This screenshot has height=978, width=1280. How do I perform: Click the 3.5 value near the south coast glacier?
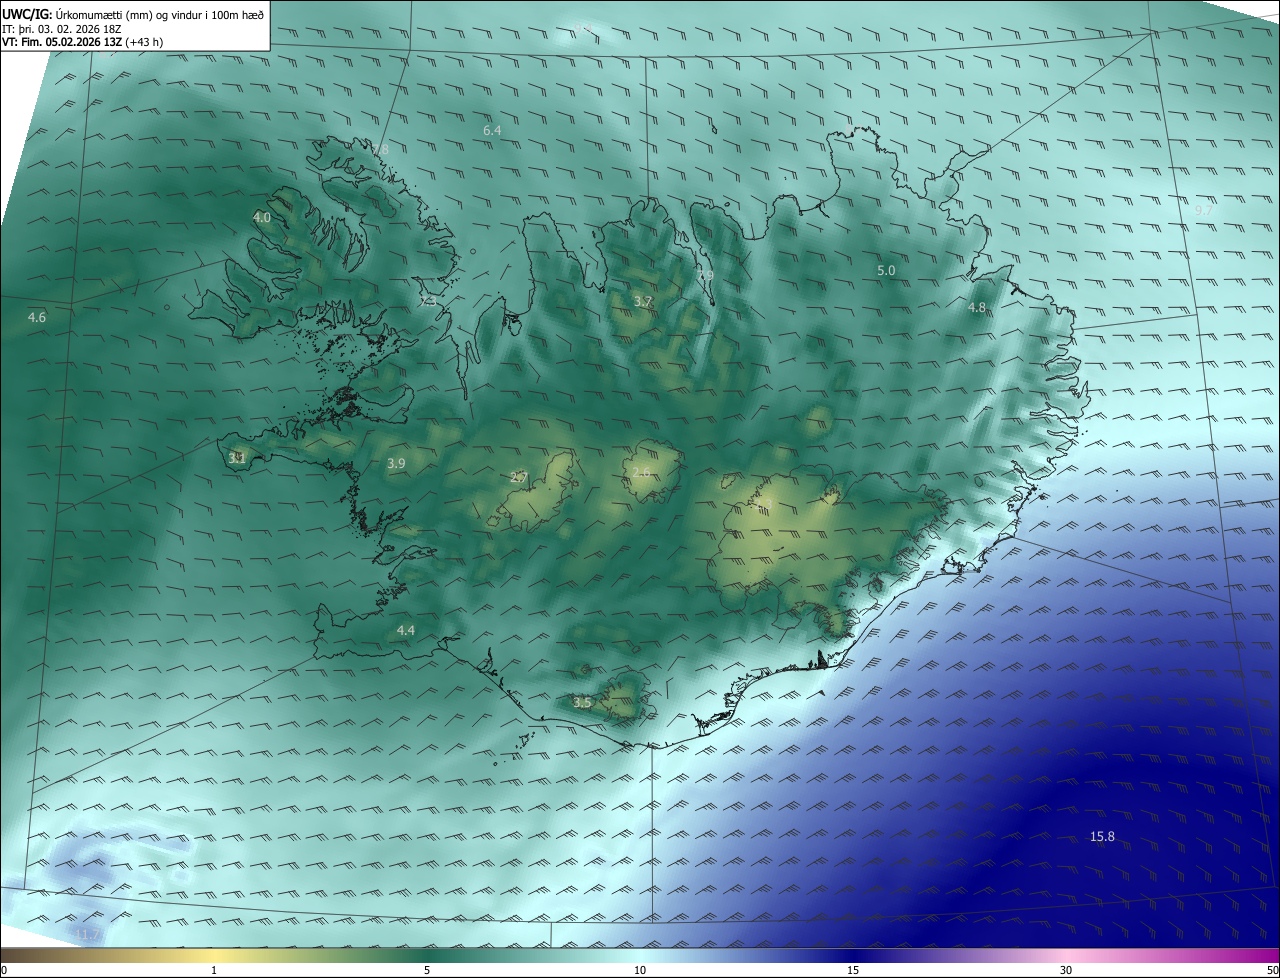[x=582, y=703]
